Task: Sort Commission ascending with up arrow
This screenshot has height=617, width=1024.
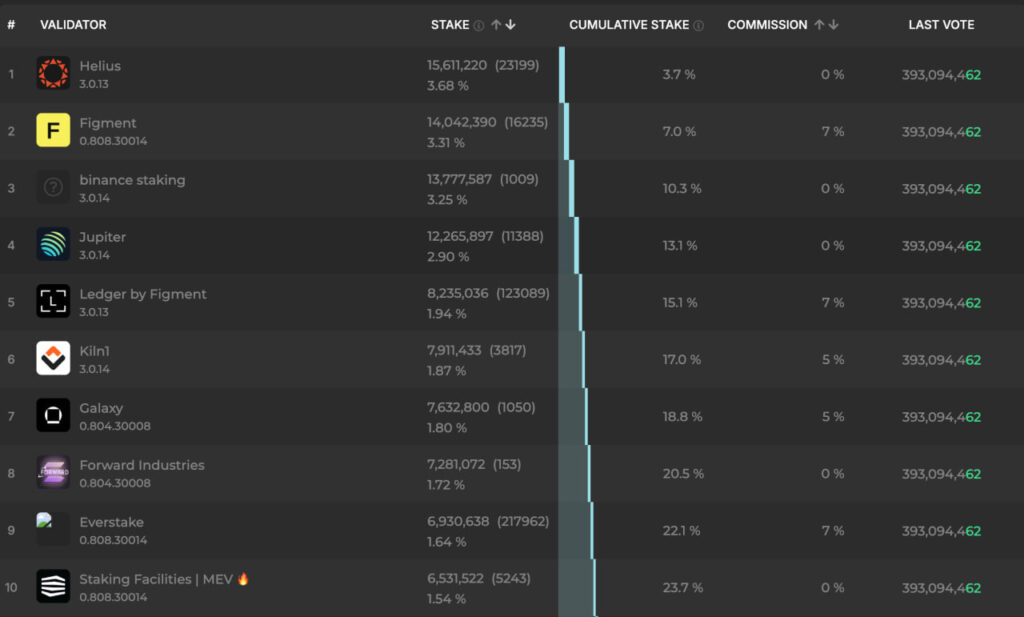Action: click(x=820, y=25)
